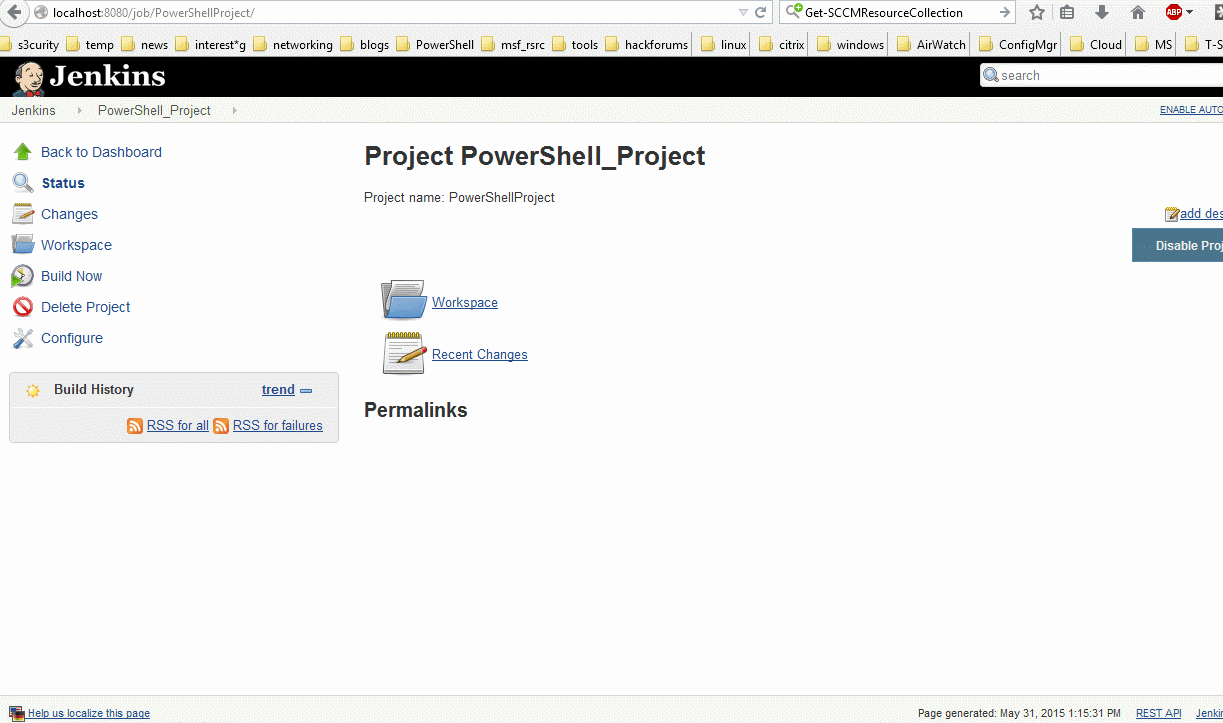Open the PowerShell bookmark folder

tap(435, 44)
